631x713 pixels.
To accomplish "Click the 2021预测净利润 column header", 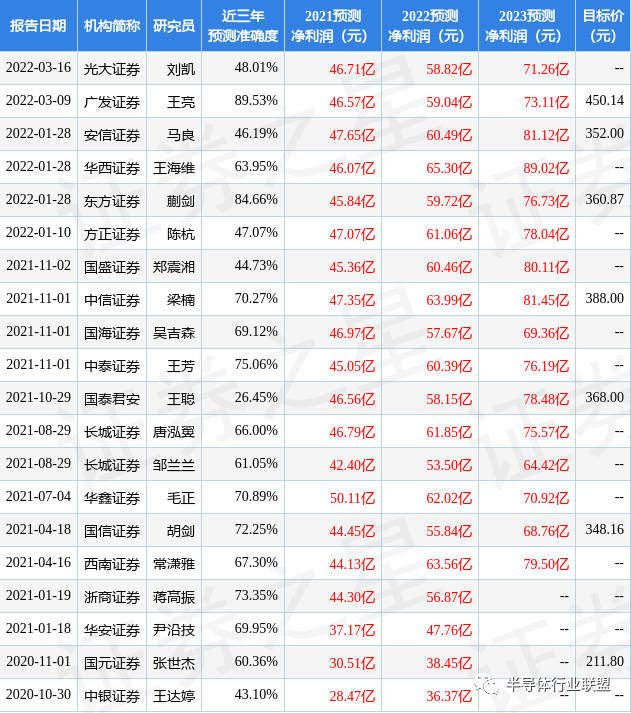I will click(x=333, y=25).
